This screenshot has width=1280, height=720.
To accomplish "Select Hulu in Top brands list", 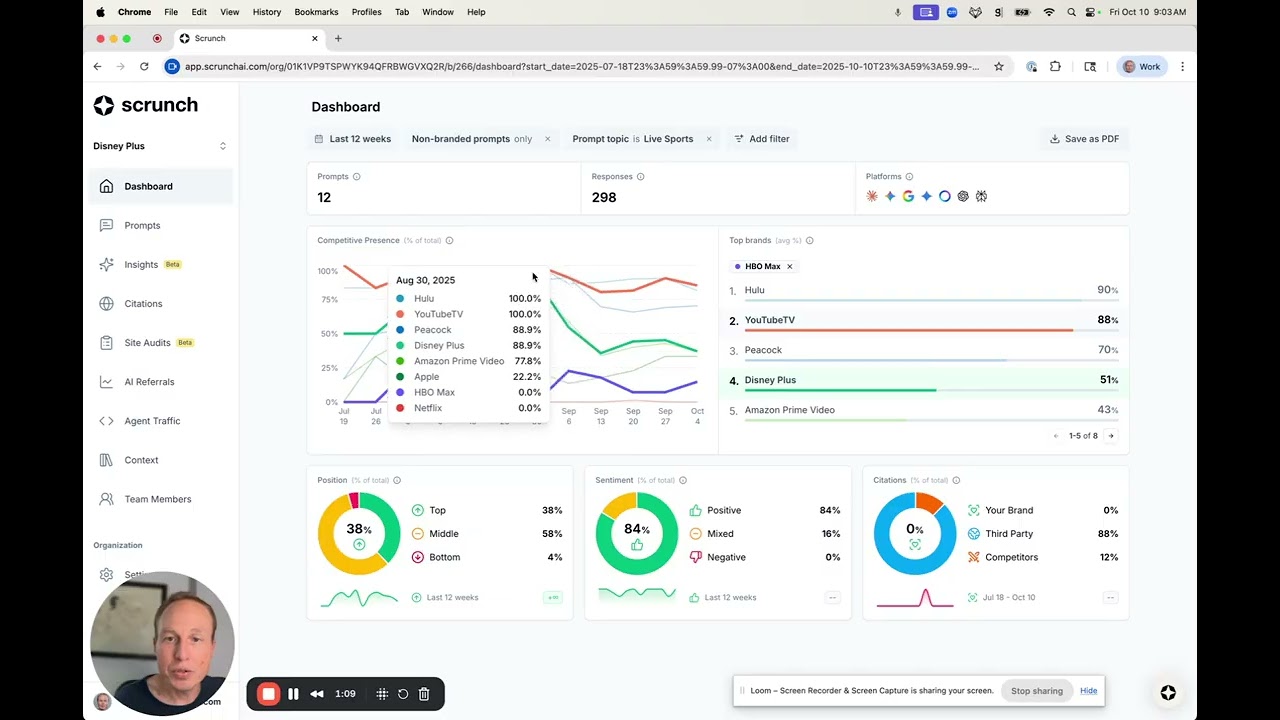I will tap(923, 291).
